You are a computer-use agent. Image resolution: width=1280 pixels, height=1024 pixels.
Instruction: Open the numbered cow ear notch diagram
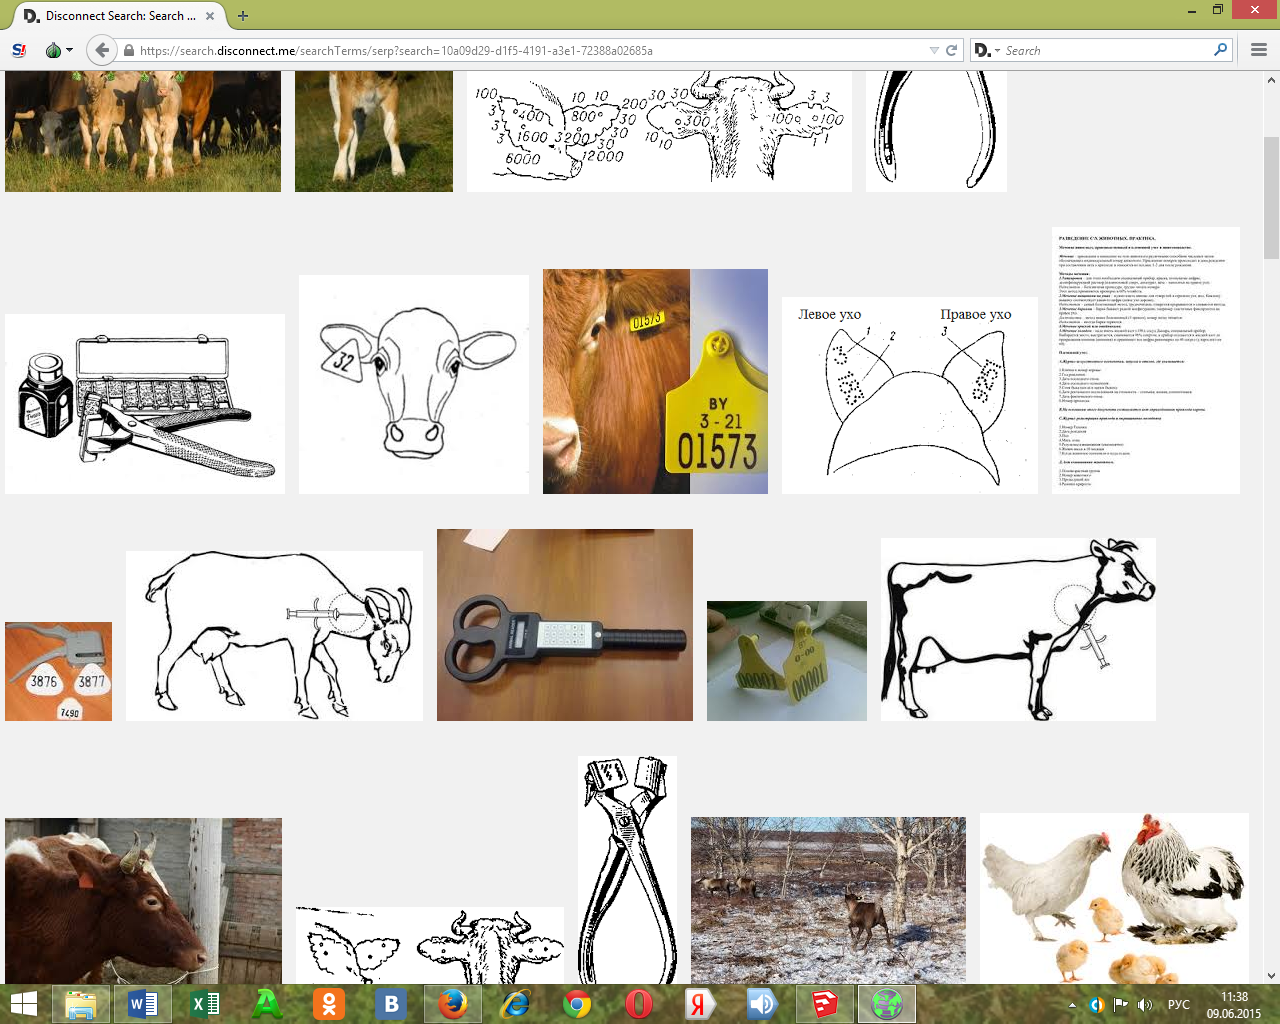(659, 131)
